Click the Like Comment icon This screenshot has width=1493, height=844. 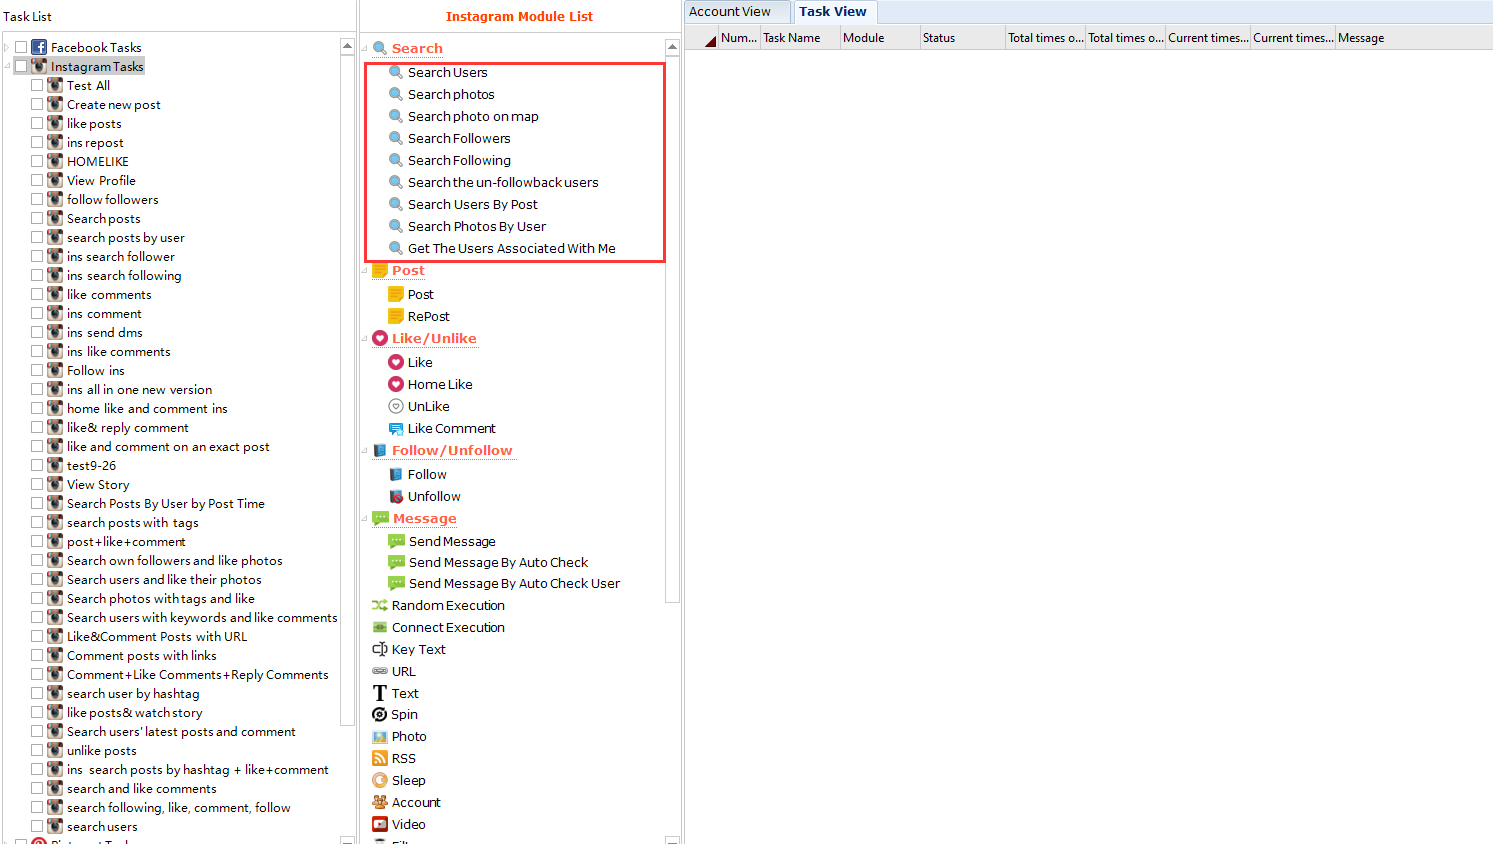pyautogui.click(x=396, y=428)
